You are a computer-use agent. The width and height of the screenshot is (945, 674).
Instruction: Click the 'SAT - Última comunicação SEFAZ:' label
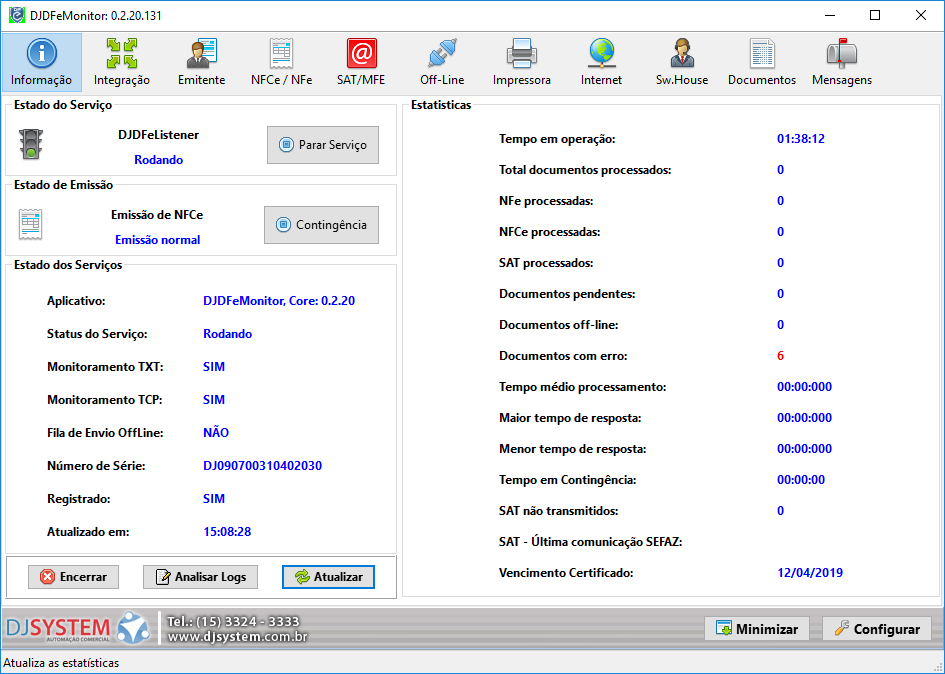click(x=591, y=542)
